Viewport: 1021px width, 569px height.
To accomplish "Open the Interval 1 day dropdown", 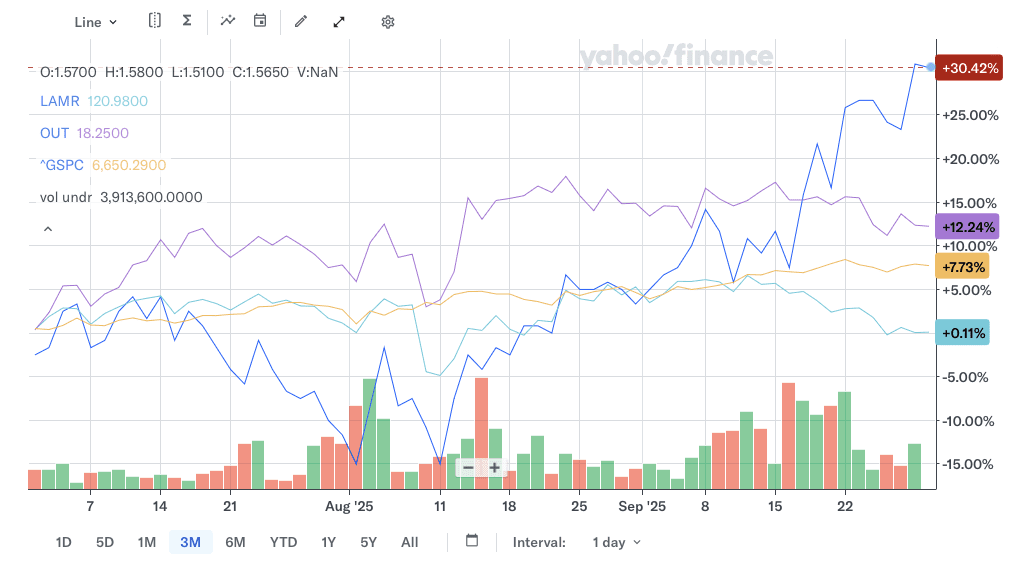I will click(x=616, y=542).
